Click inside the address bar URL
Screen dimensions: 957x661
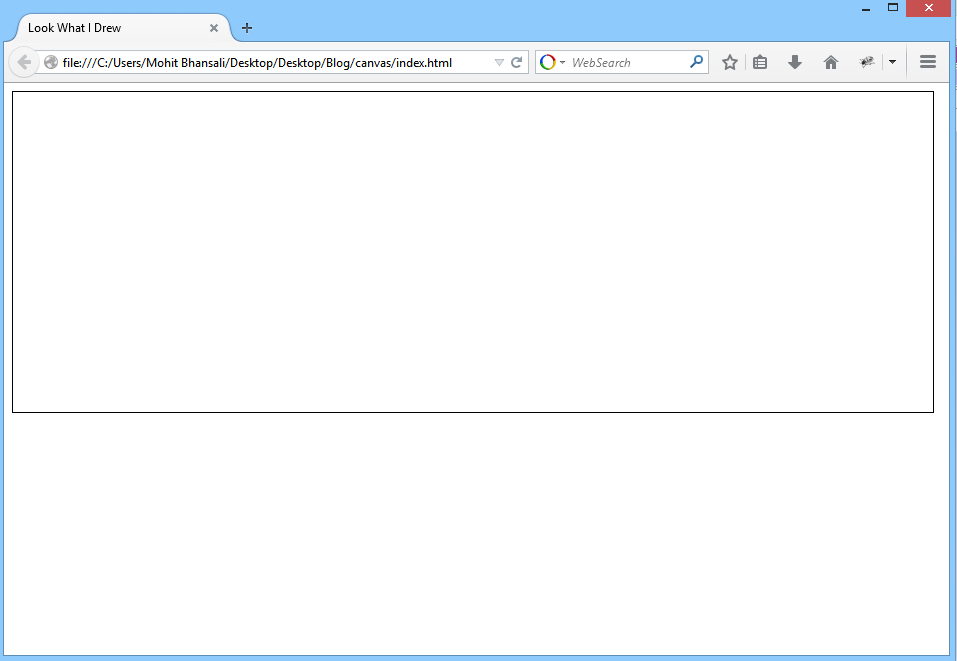270,62
